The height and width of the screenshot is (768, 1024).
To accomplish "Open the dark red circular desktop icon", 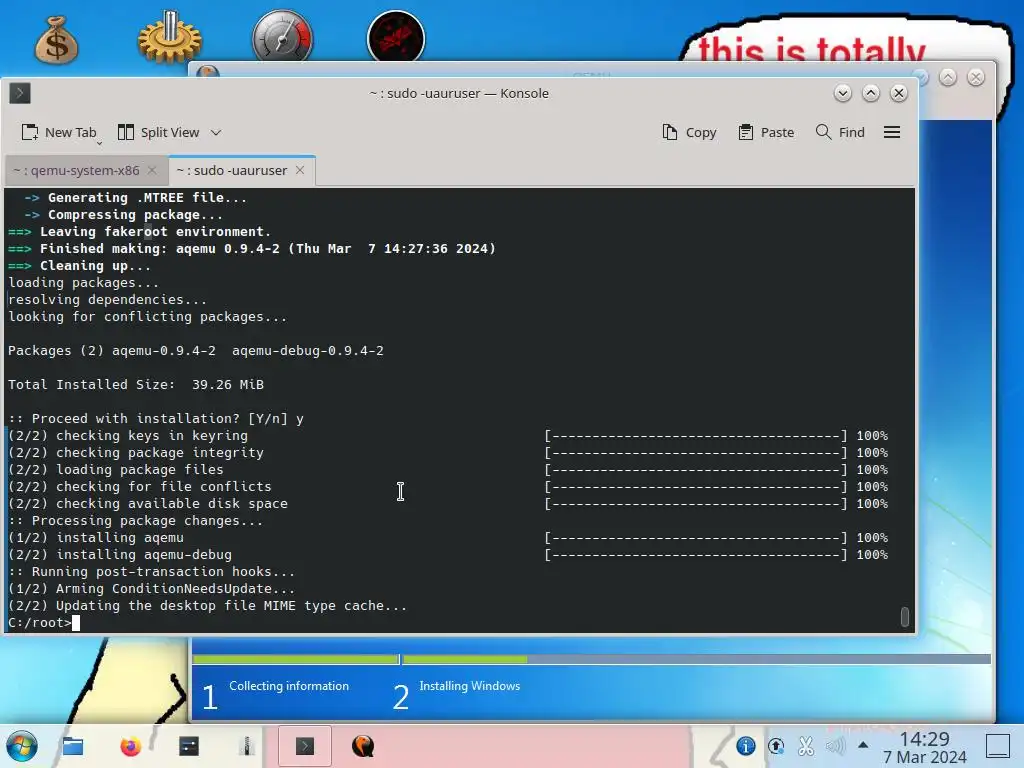I will (x=396, y=37).
